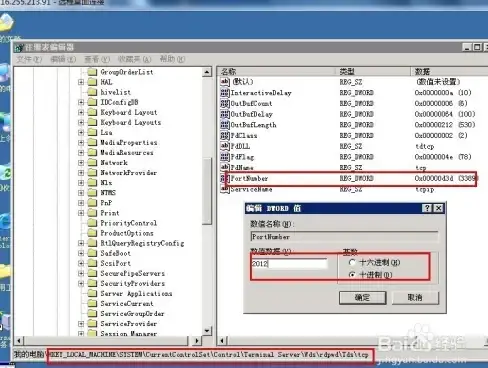The height and width of the screenshot is (368, 488).
Task: Click the OutBufLength DWORD value icon
Action: tap(225, 125)
